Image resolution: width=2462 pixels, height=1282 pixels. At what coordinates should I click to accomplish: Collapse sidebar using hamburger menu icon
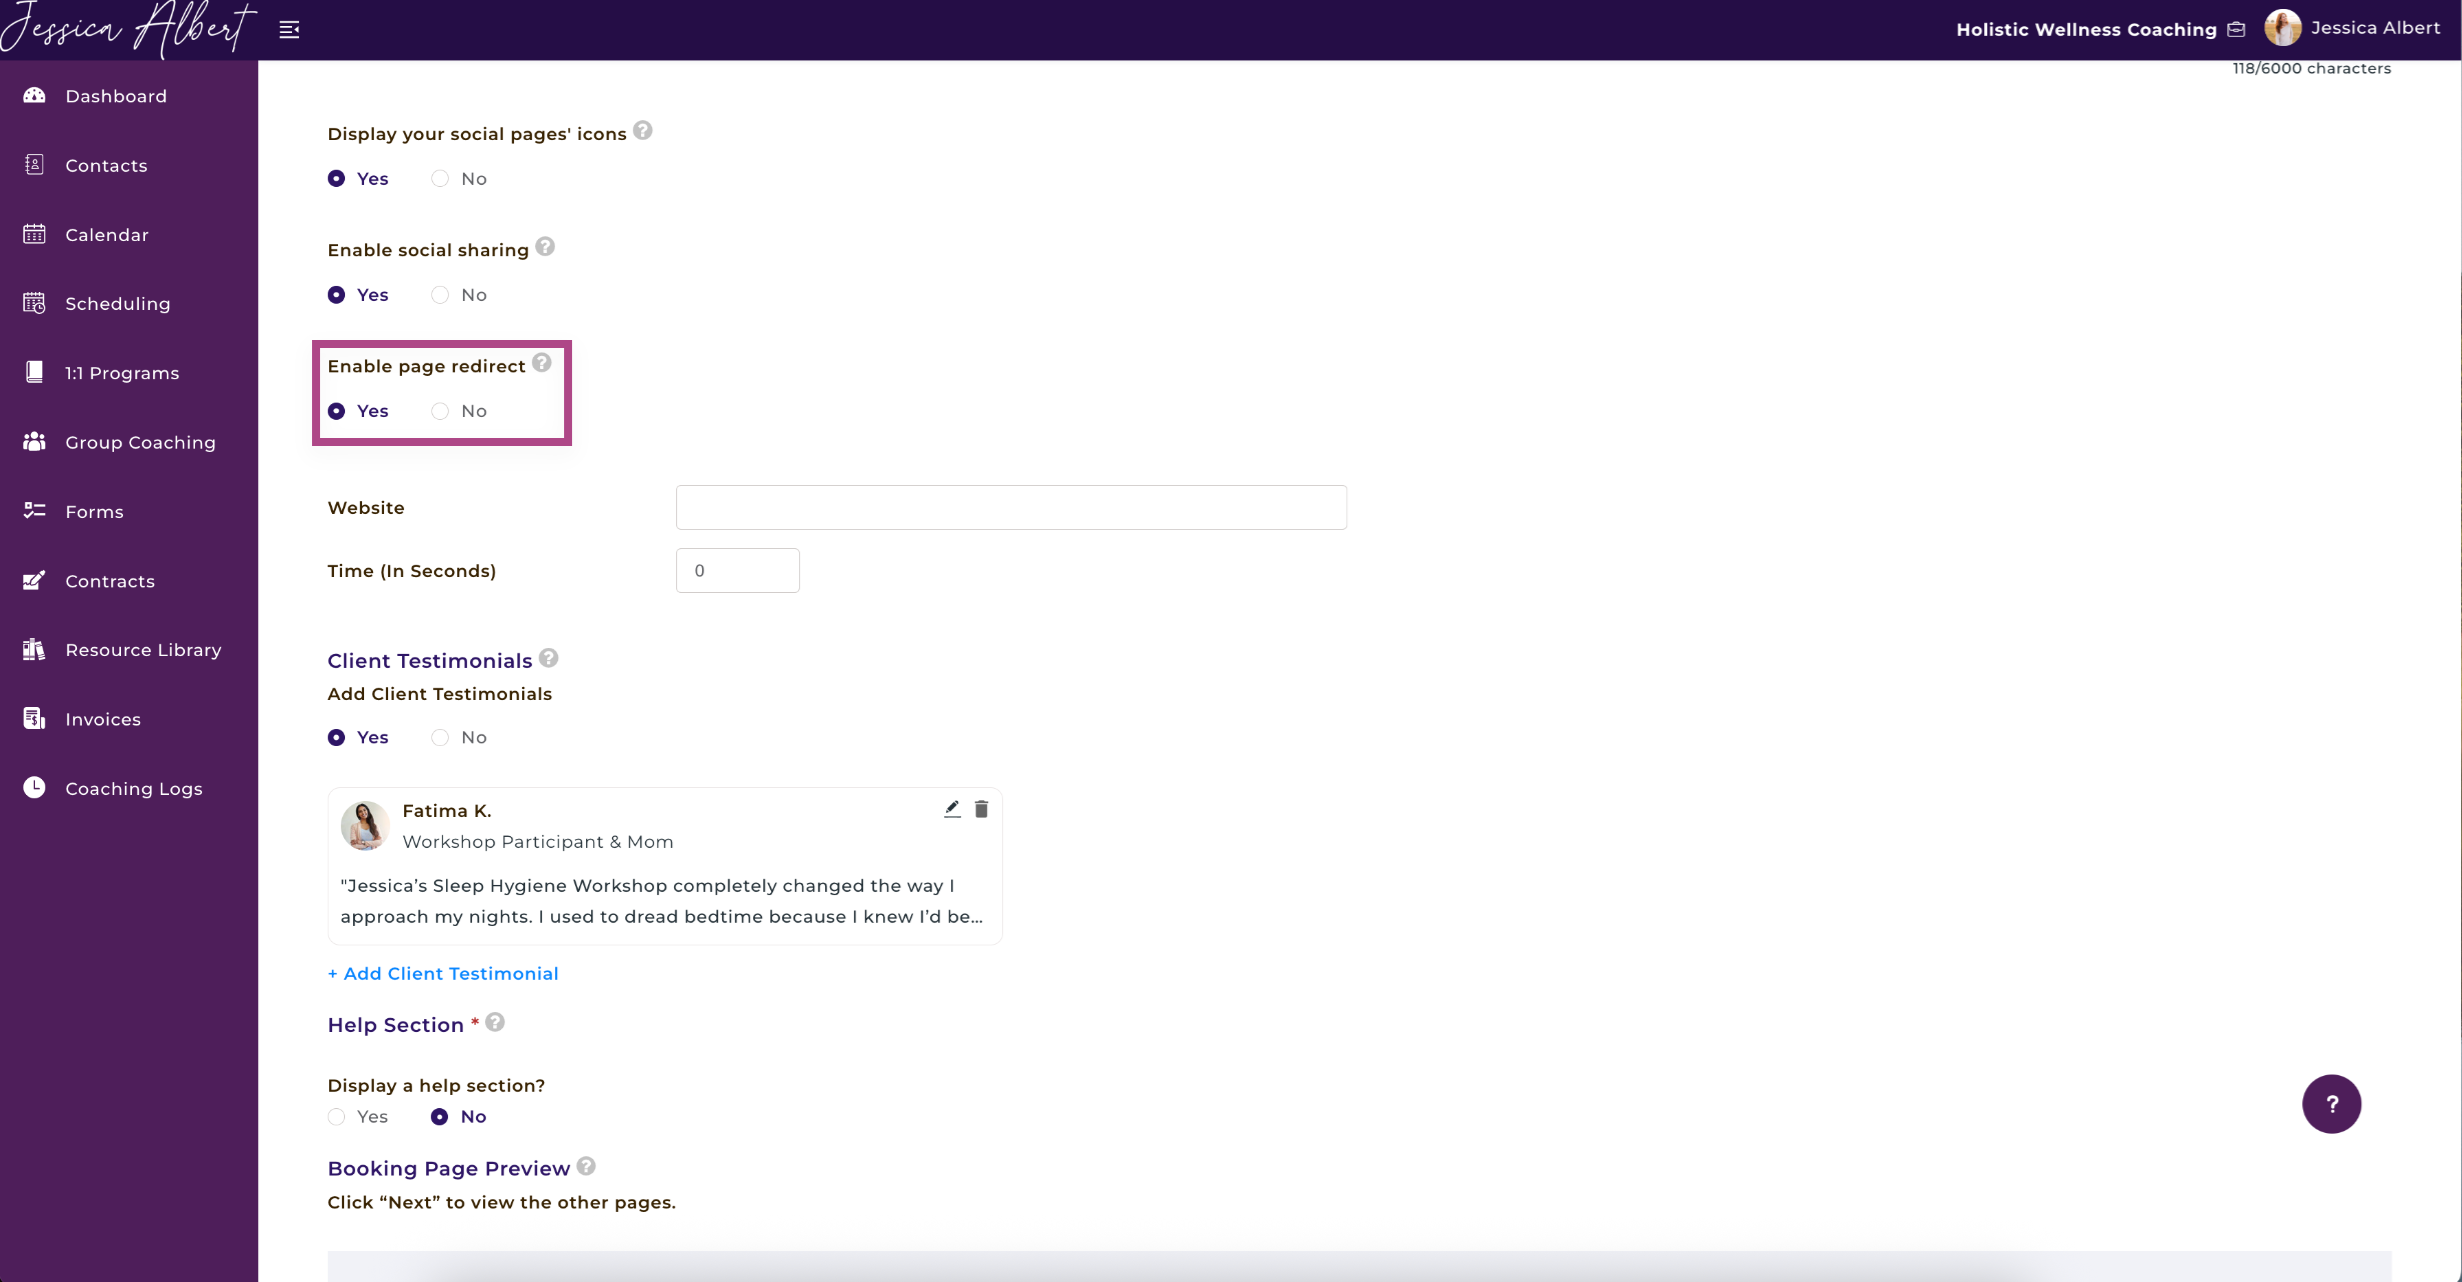(x=289, y=30)
